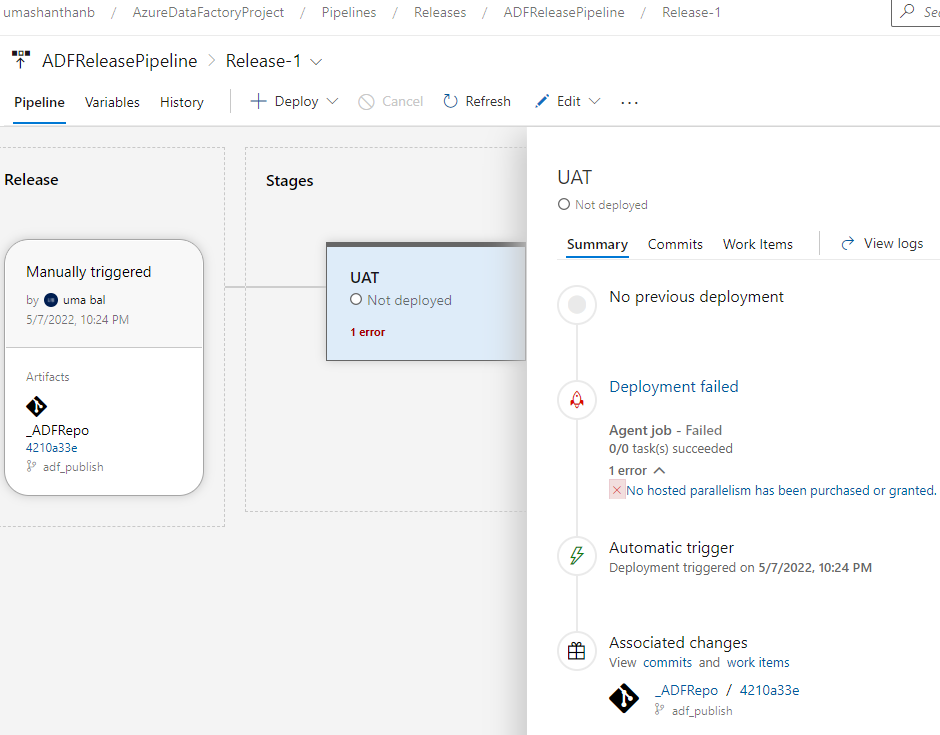The width and height of the screenshot is (940, 735).
Task: Click the 1 error text in UAT stage
Action: point(367,332)
